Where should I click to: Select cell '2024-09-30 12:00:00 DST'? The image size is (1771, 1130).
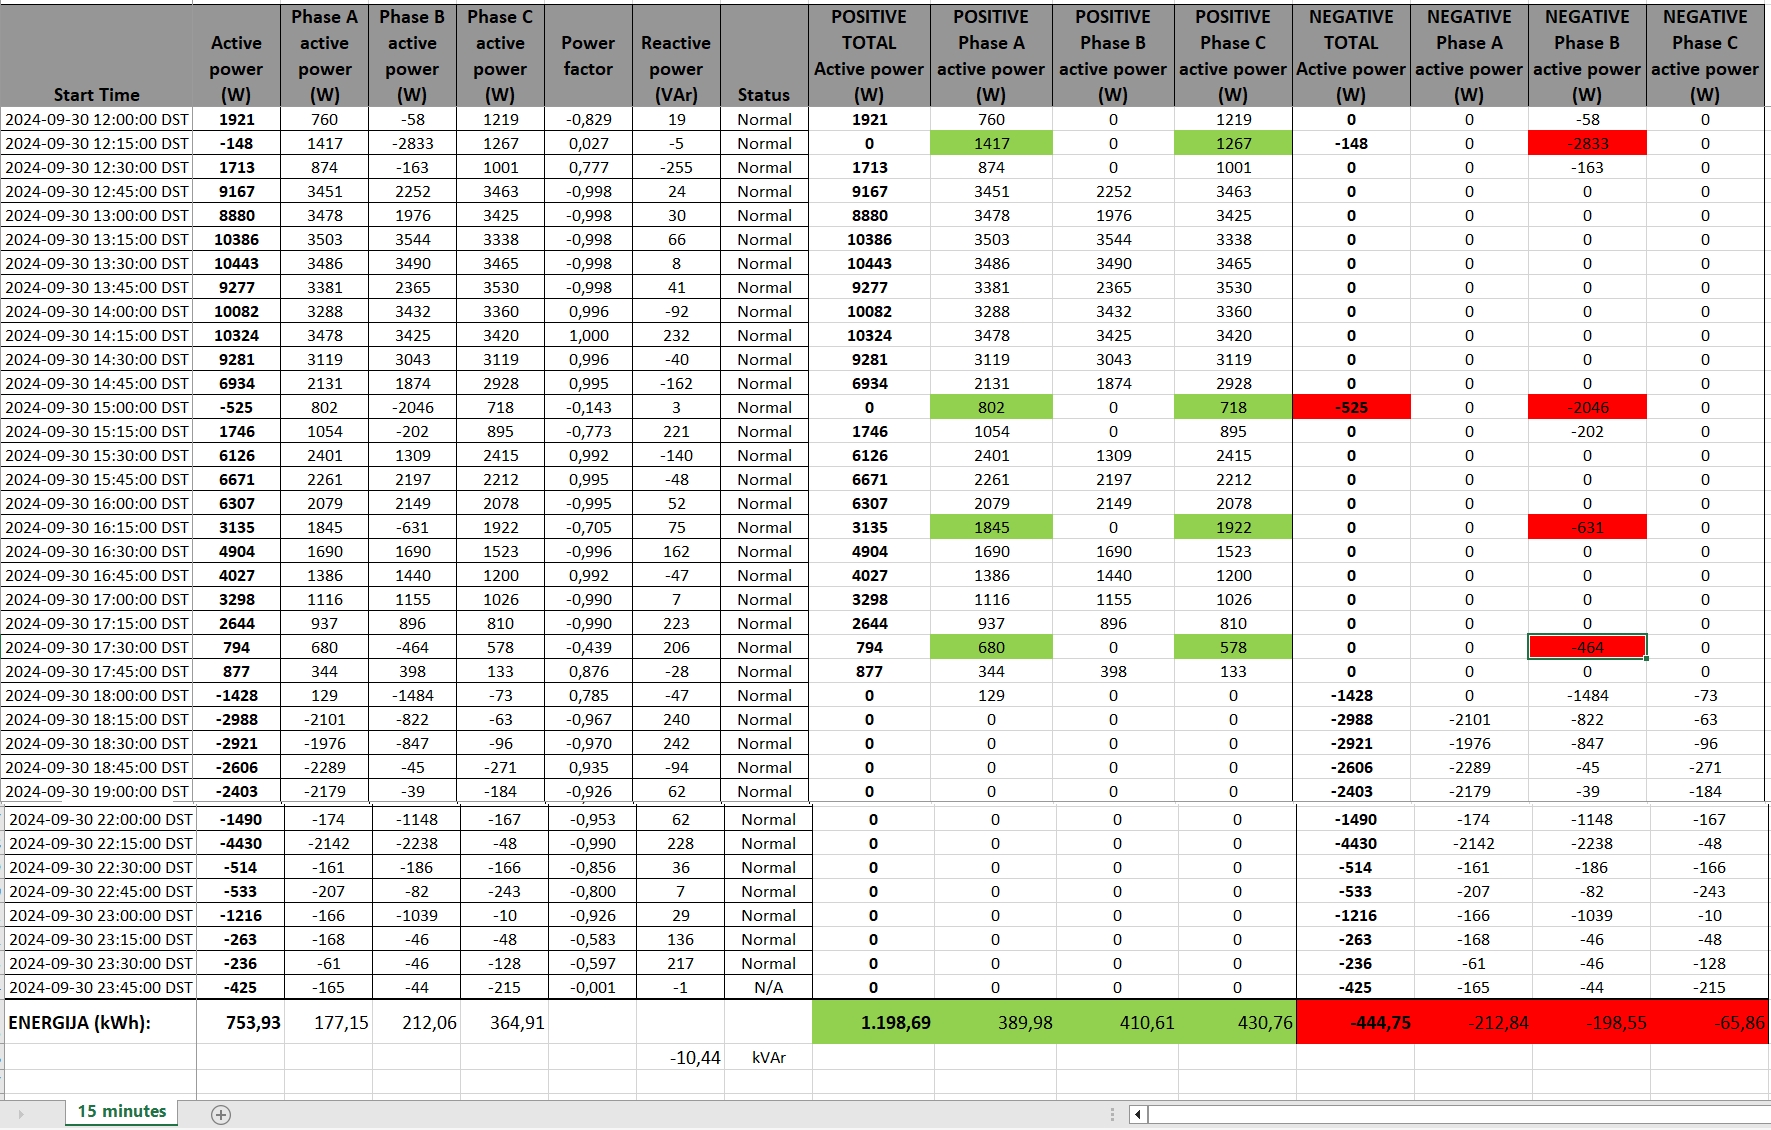tap(97, 119)
